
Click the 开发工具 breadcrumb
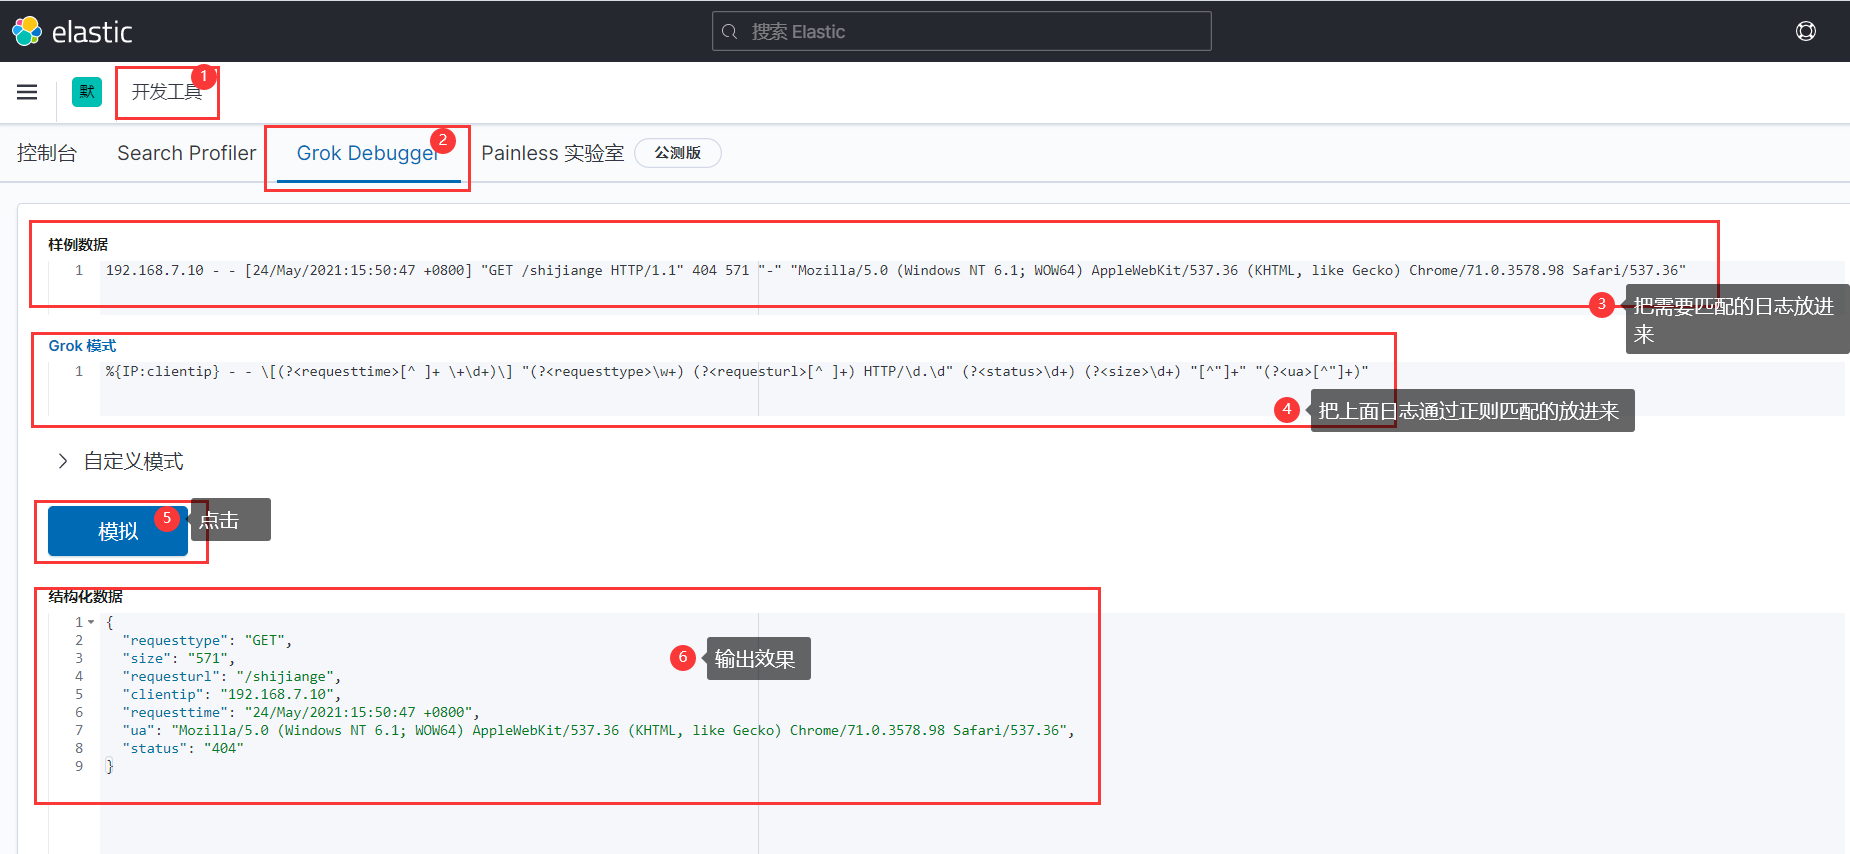pos(167,92)
